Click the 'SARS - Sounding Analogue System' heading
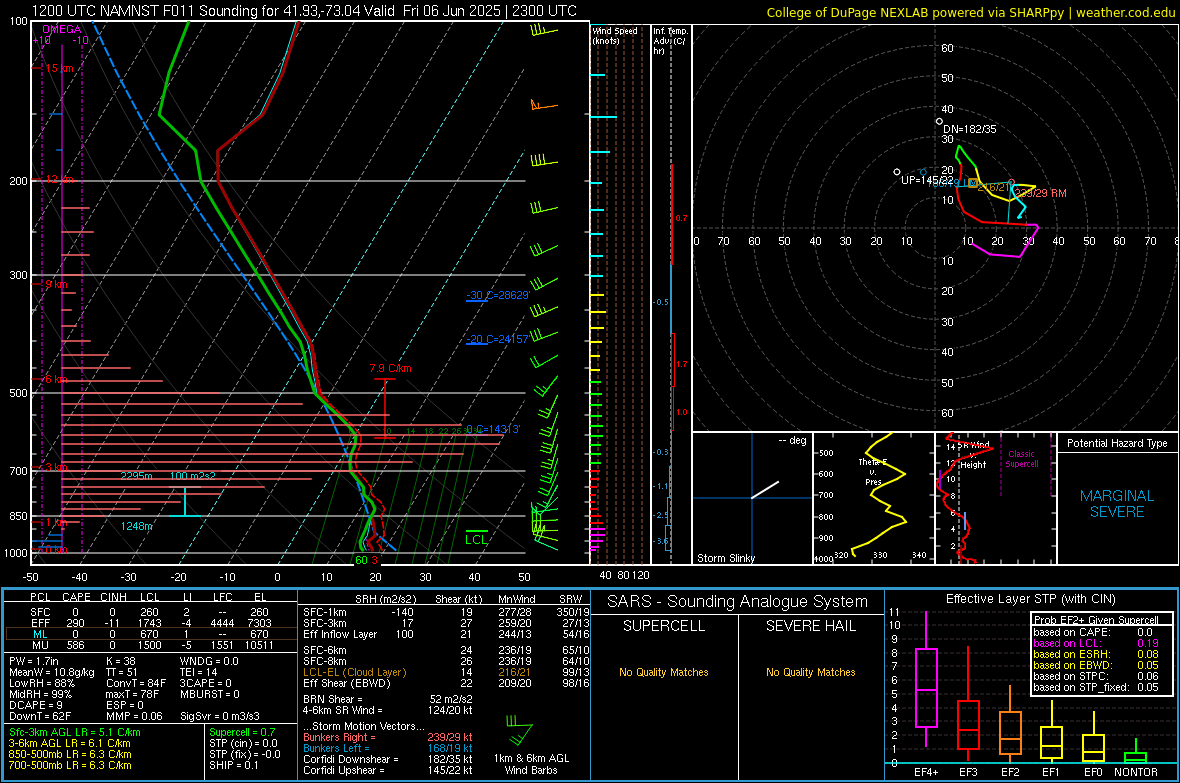This screenshot has width=1180, height=783. (x=738, y=602)
